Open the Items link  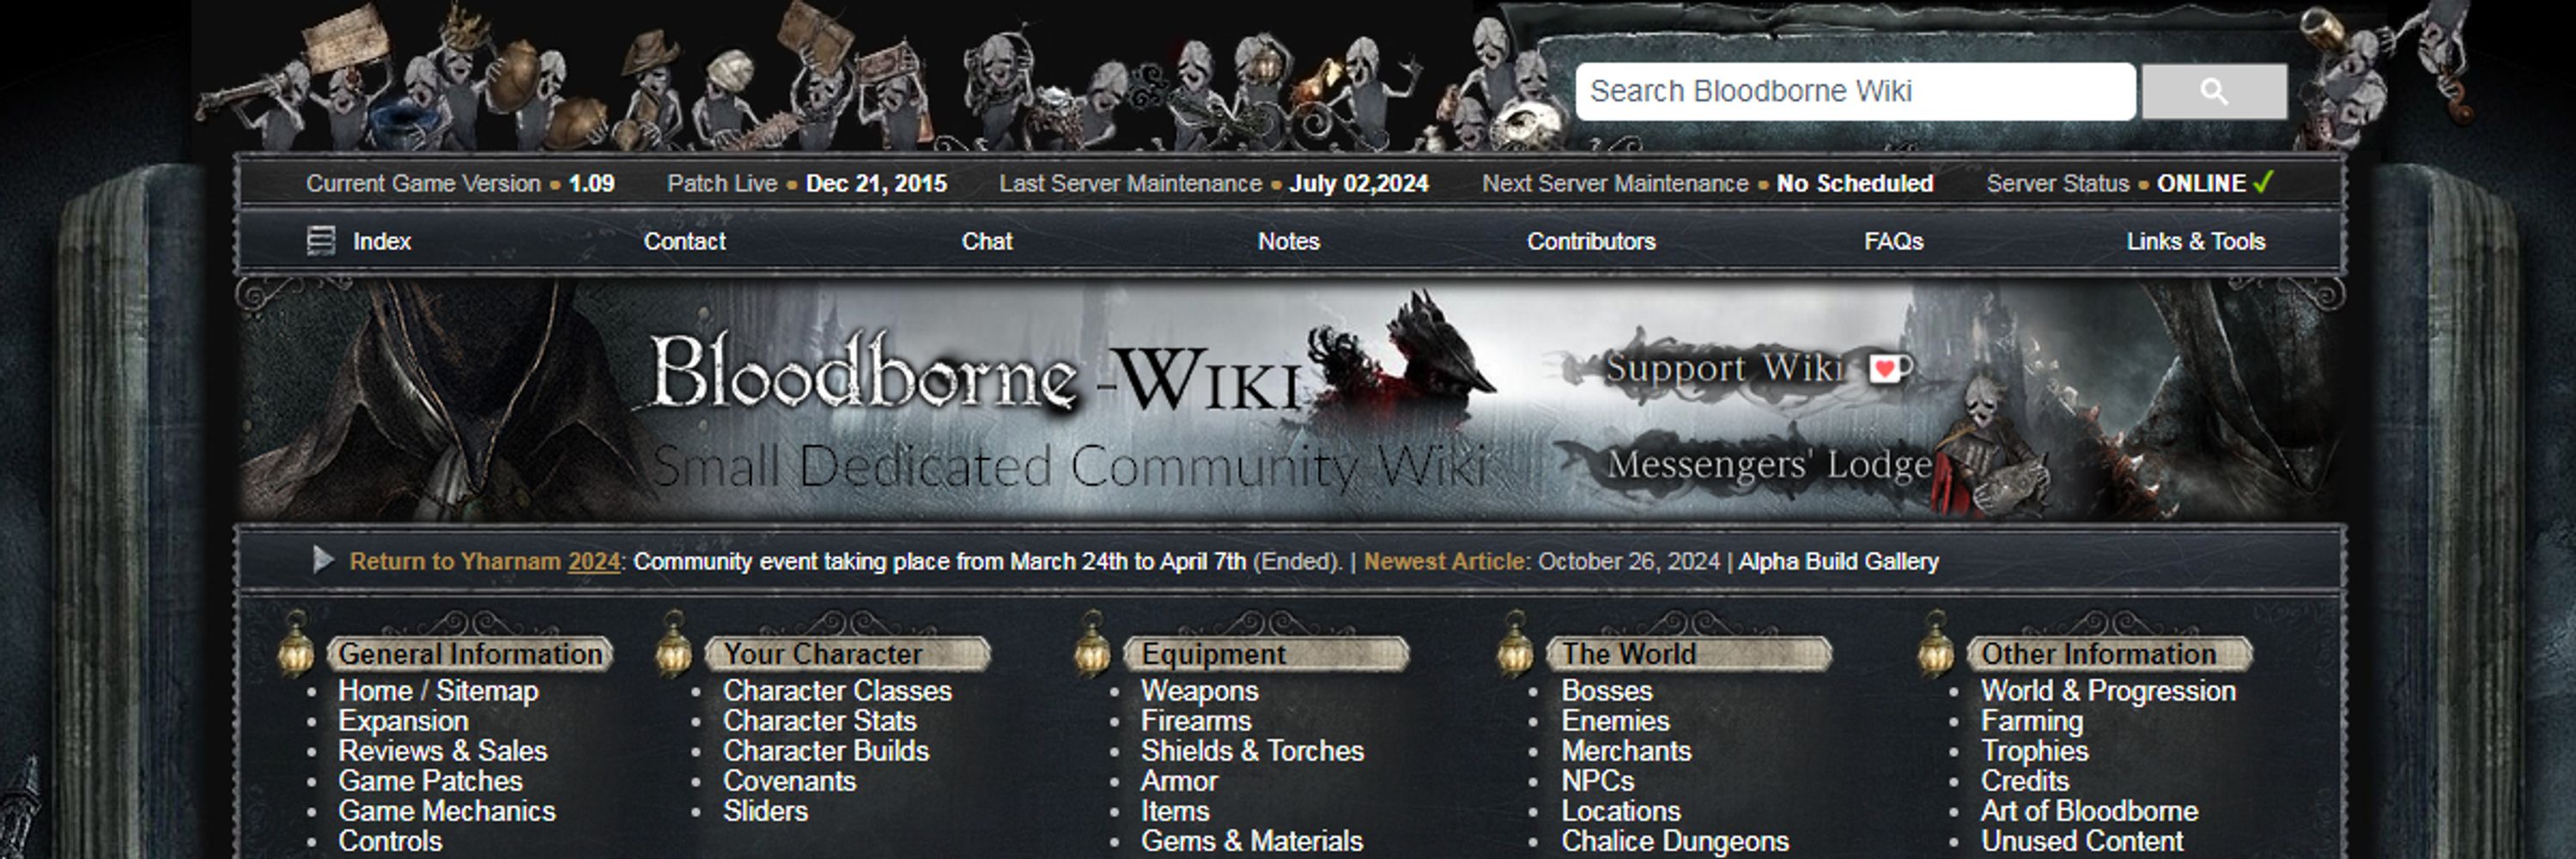click(1175, 811)
